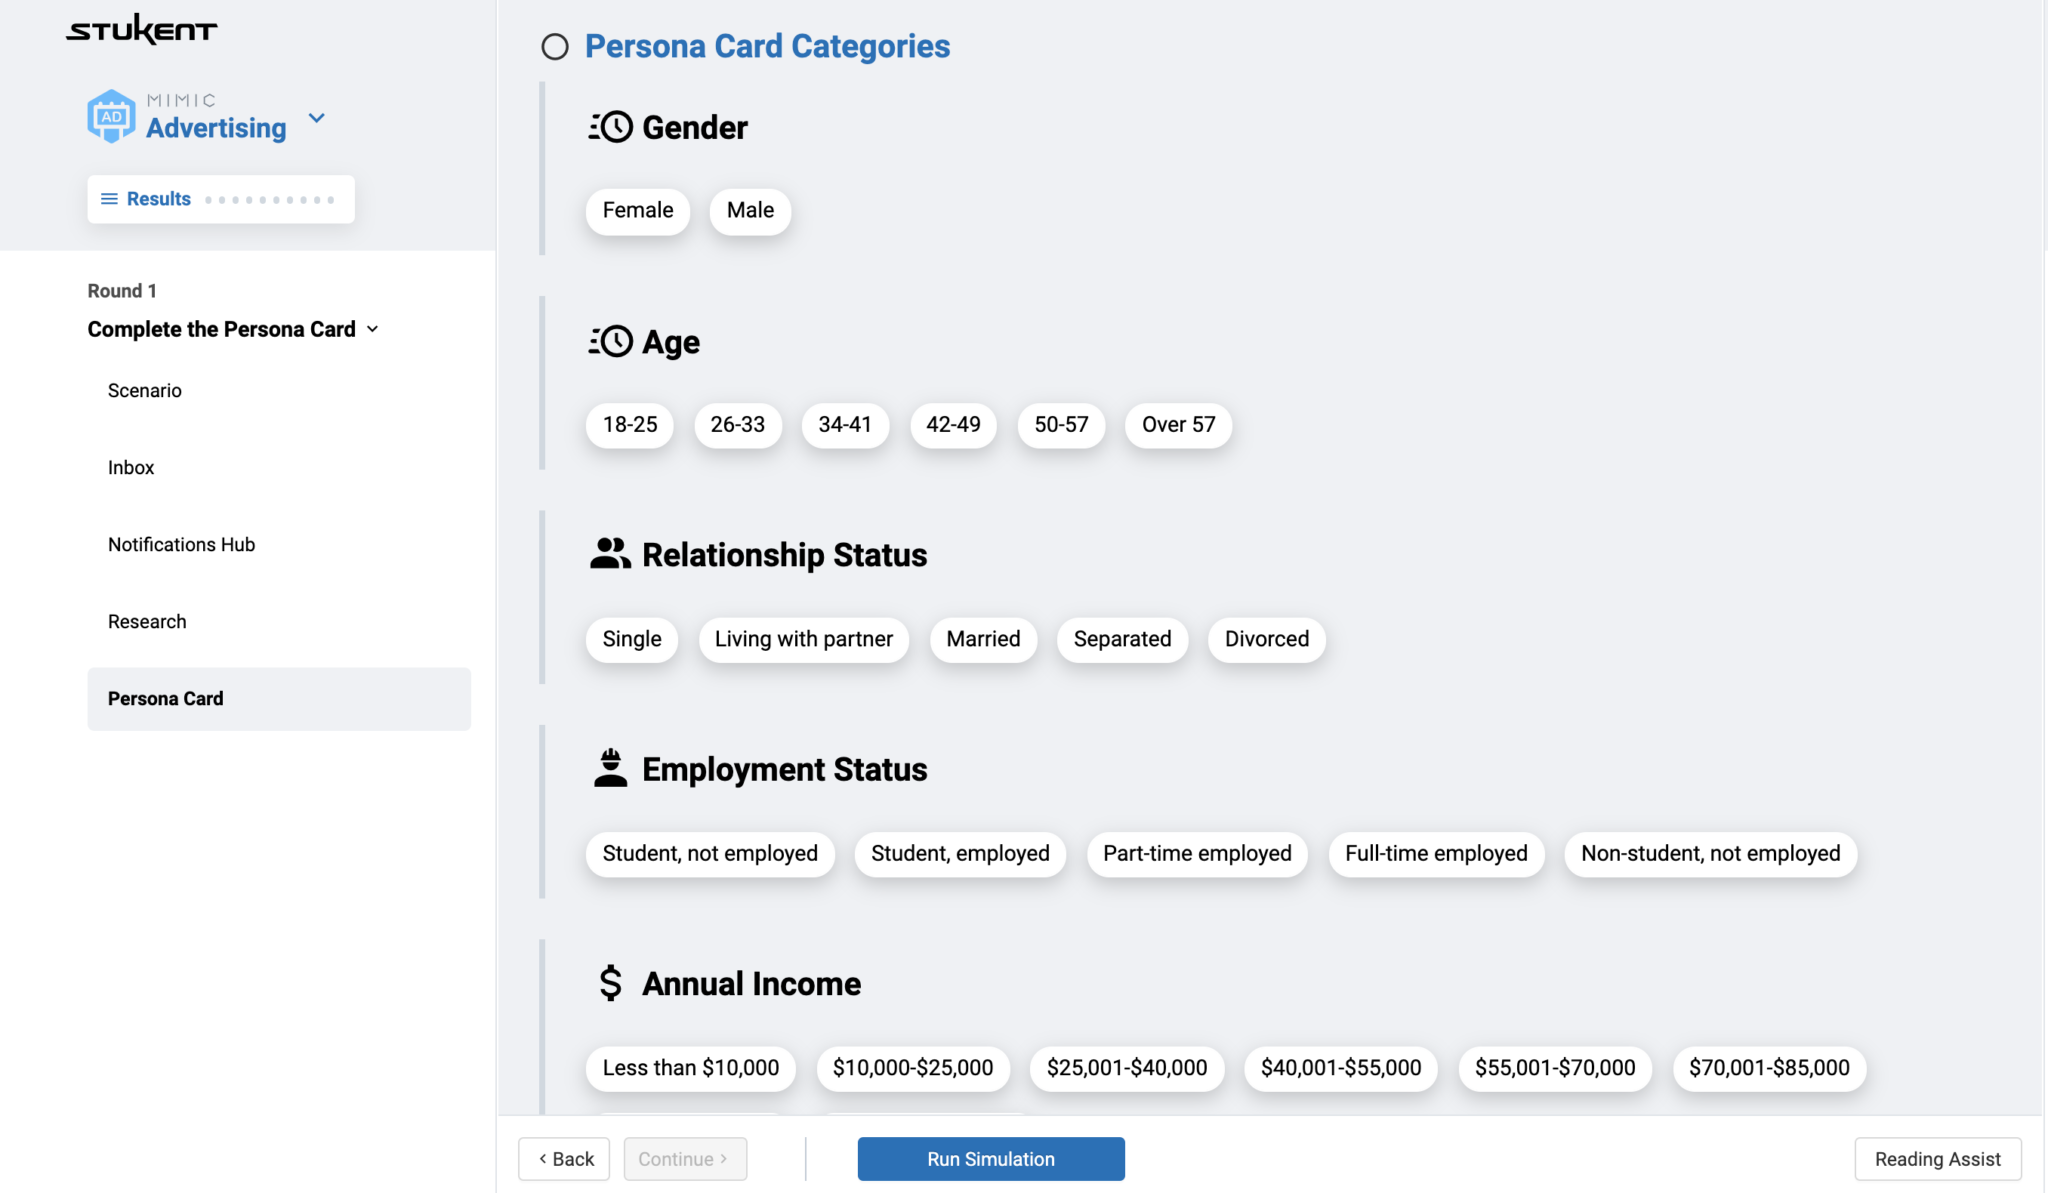Image resolution: width=2048 pixels, height=1193 pixels.
Task: Click the Employment Status worker icon
Action: (x=610, y=768)
